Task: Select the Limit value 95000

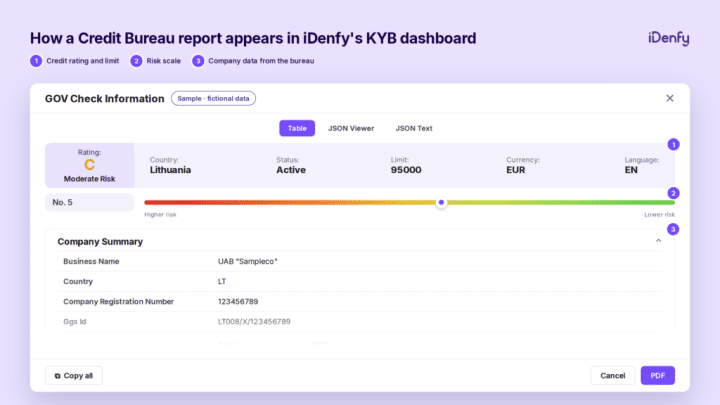Action: (x=406, y=170)
